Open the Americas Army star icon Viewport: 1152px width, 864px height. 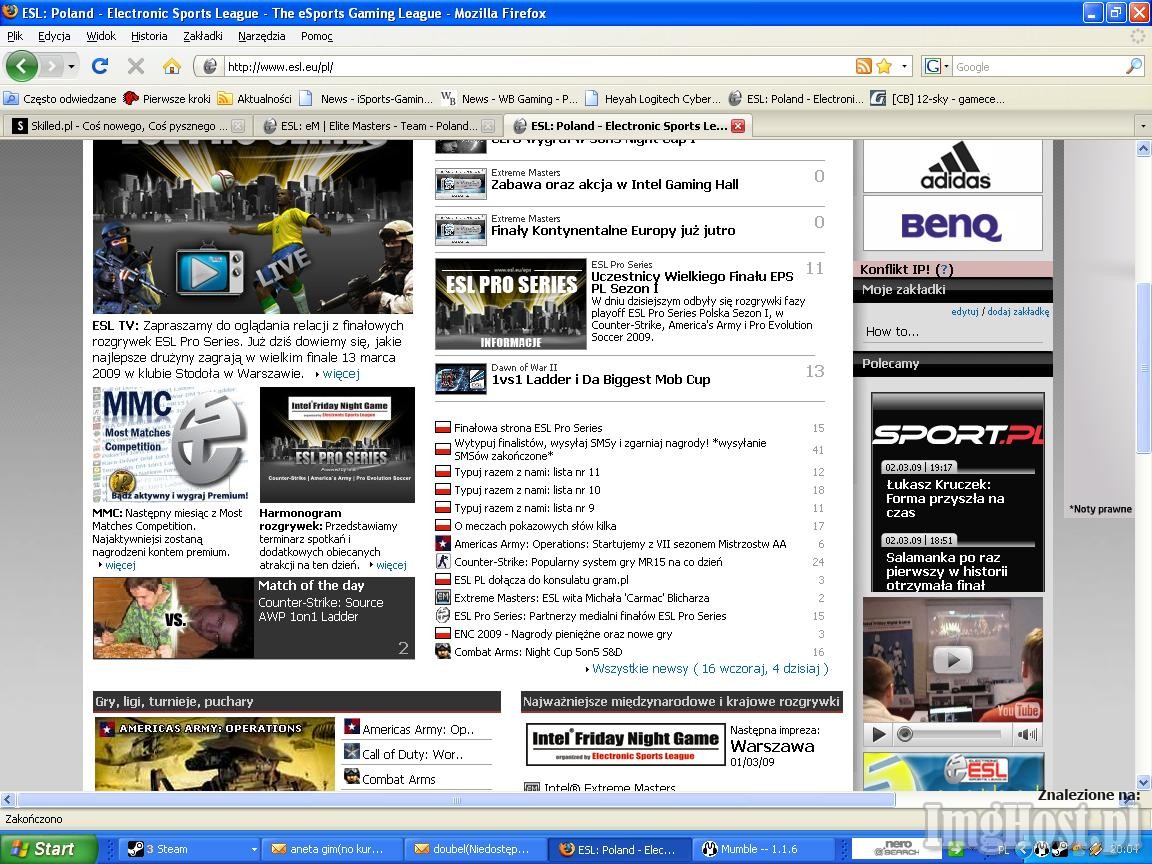[351, 727]
